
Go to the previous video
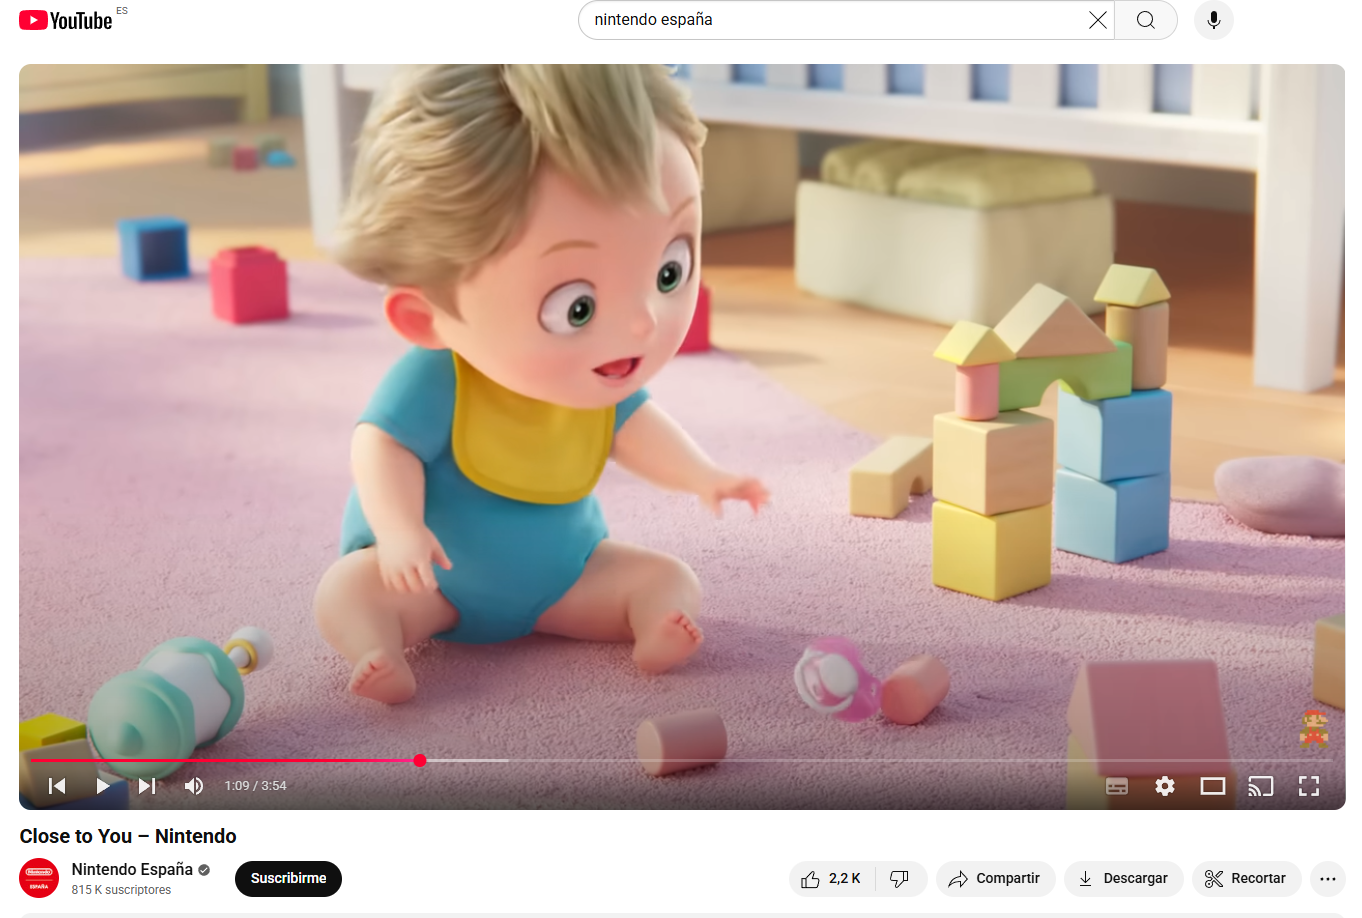(x=57, y=786)
